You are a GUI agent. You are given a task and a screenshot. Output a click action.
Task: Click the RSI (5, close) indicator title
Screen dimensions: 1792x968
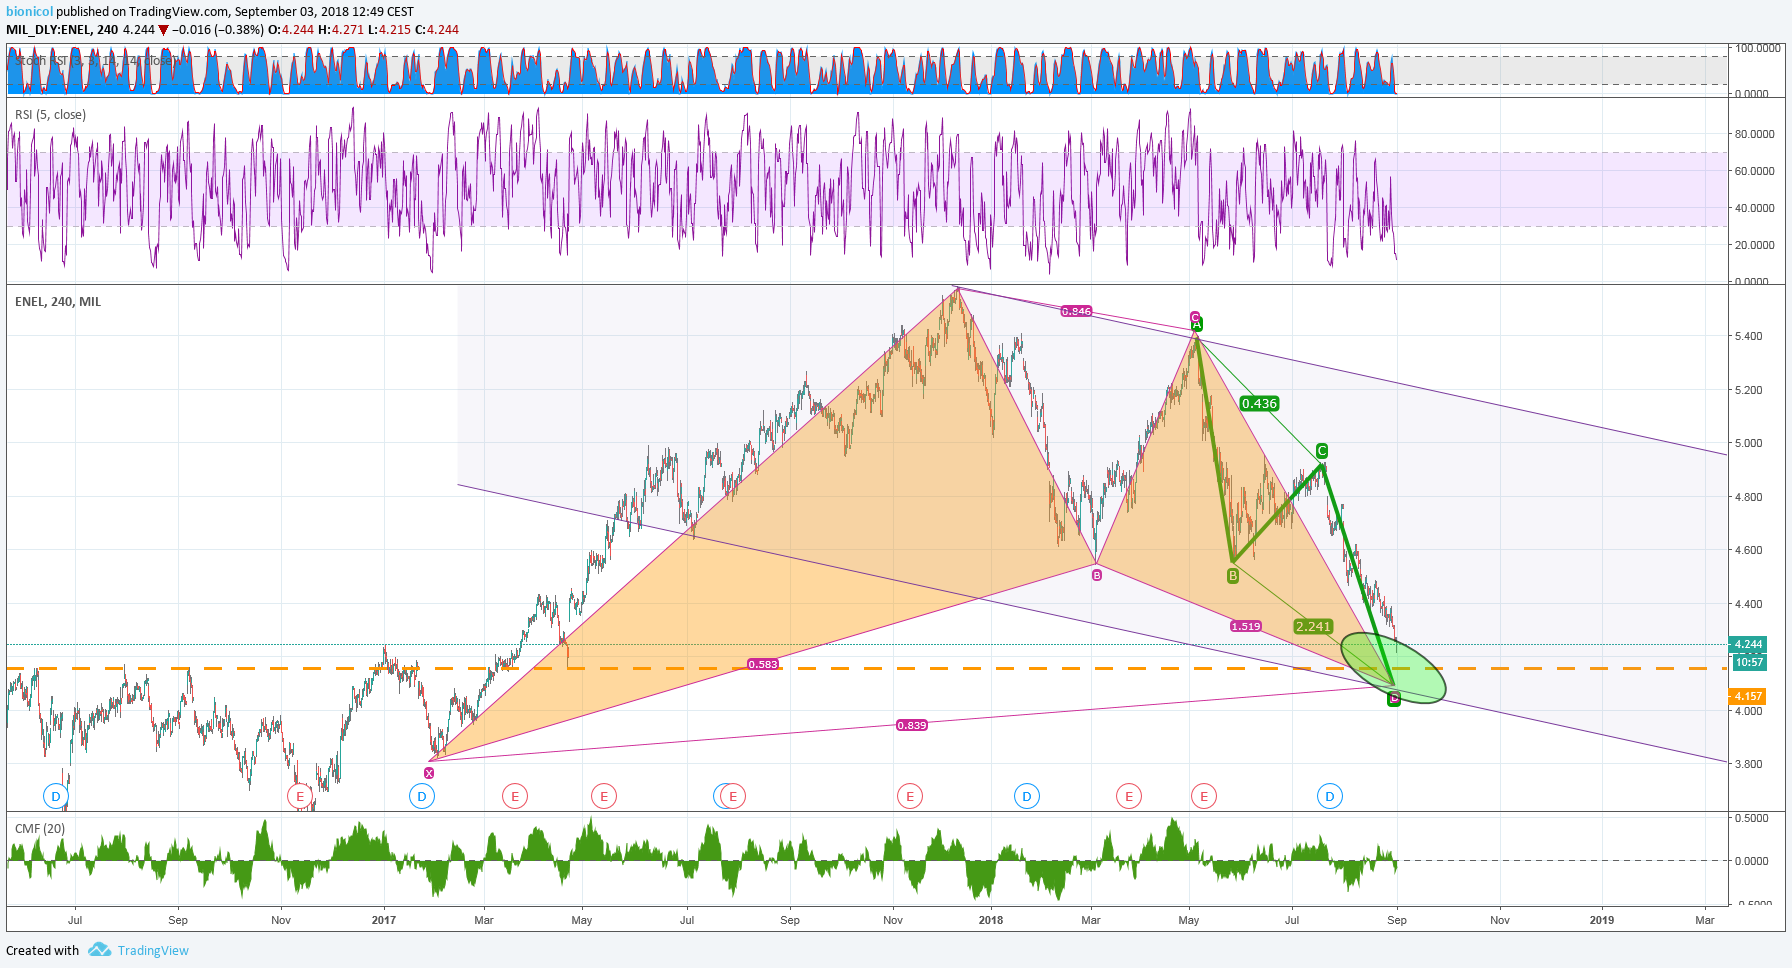pos(50,115)
